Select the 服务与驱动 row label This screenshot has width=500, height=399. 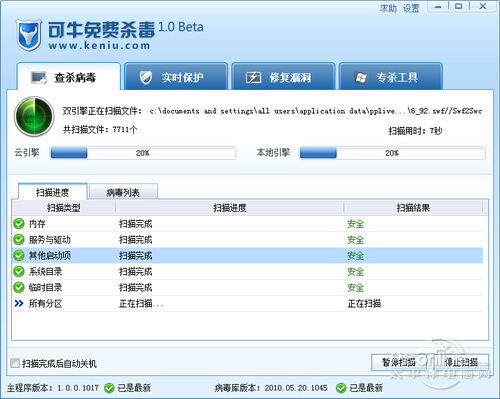pos(50,240)
